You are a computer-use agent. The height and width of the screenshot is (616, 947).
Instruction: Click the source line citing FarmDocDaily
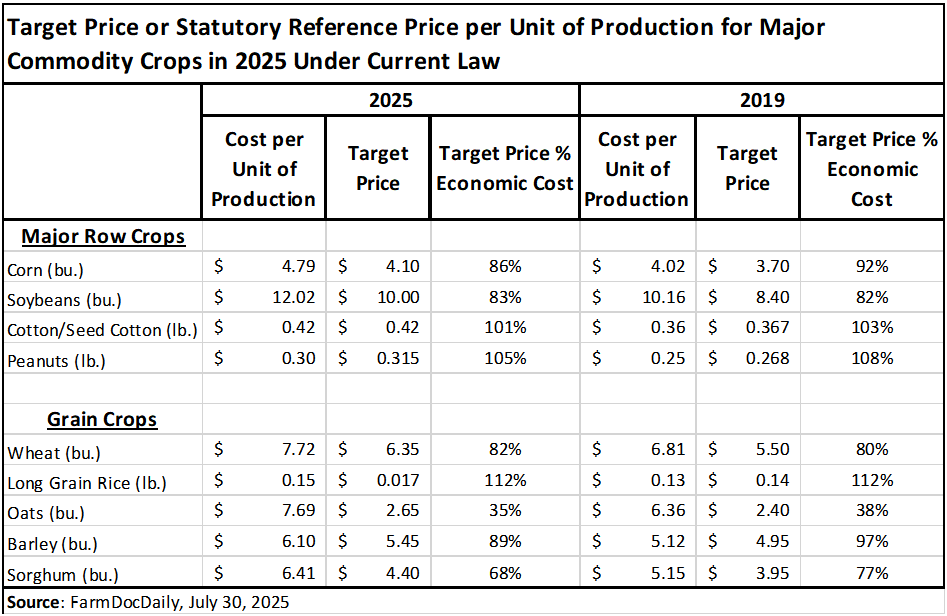(x=149, y=603)
